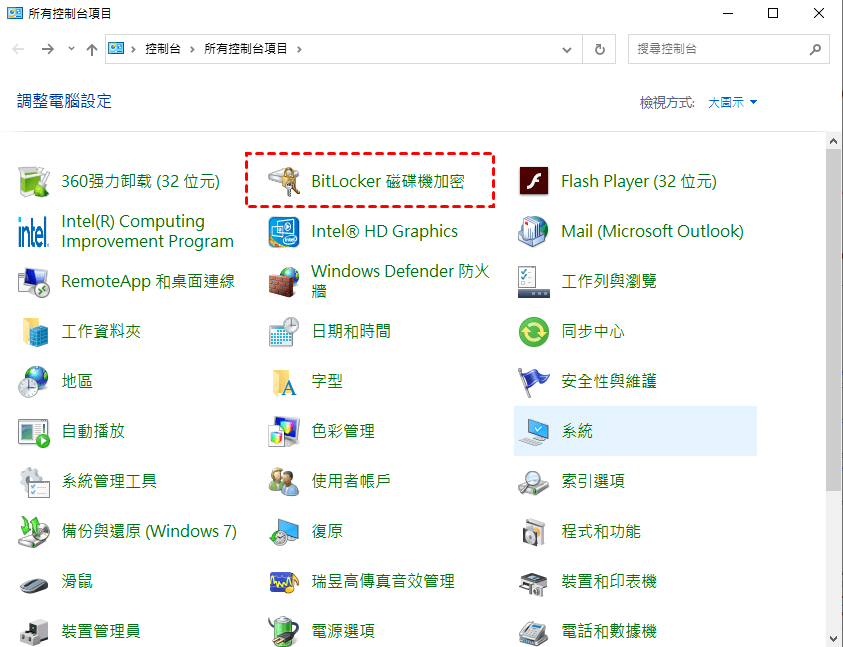Click the 安全性與維護 label
Viewport: 843px width, 647px height.
(609, 381)
